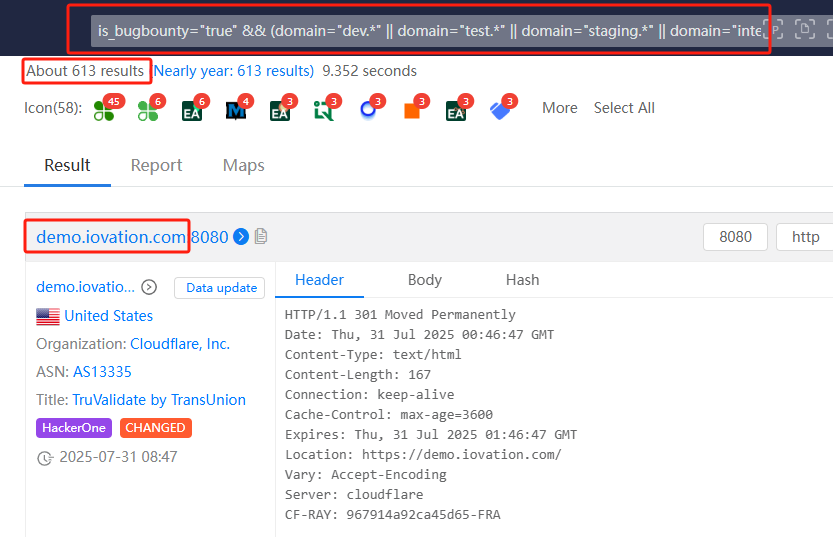
Task: Click the Vary: Accept-Encoding line
Action: coord(366,474)
